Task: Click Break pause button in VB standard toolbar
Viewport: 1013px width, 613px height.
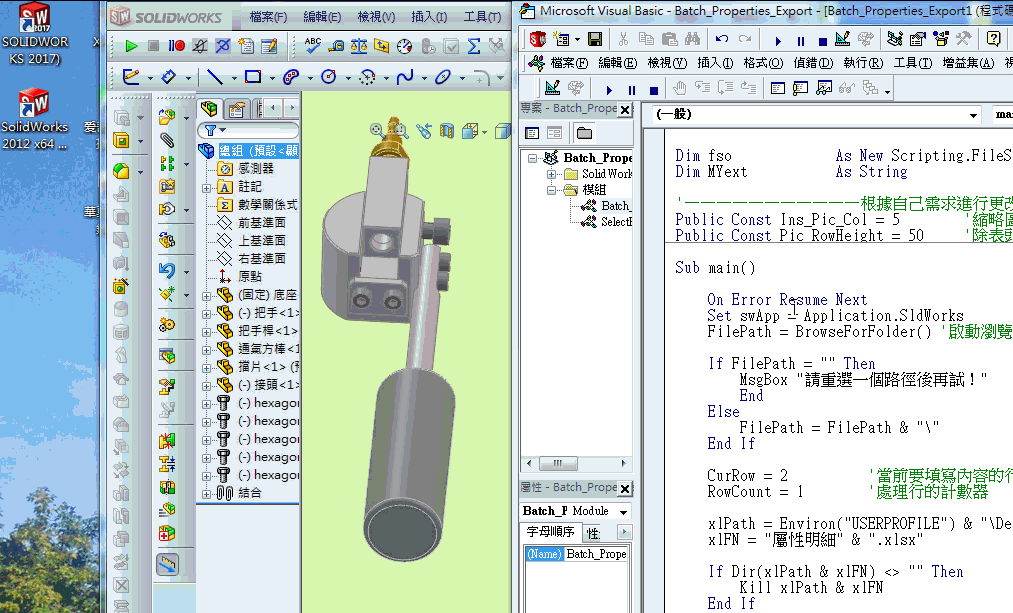Action: click(801, 41)
